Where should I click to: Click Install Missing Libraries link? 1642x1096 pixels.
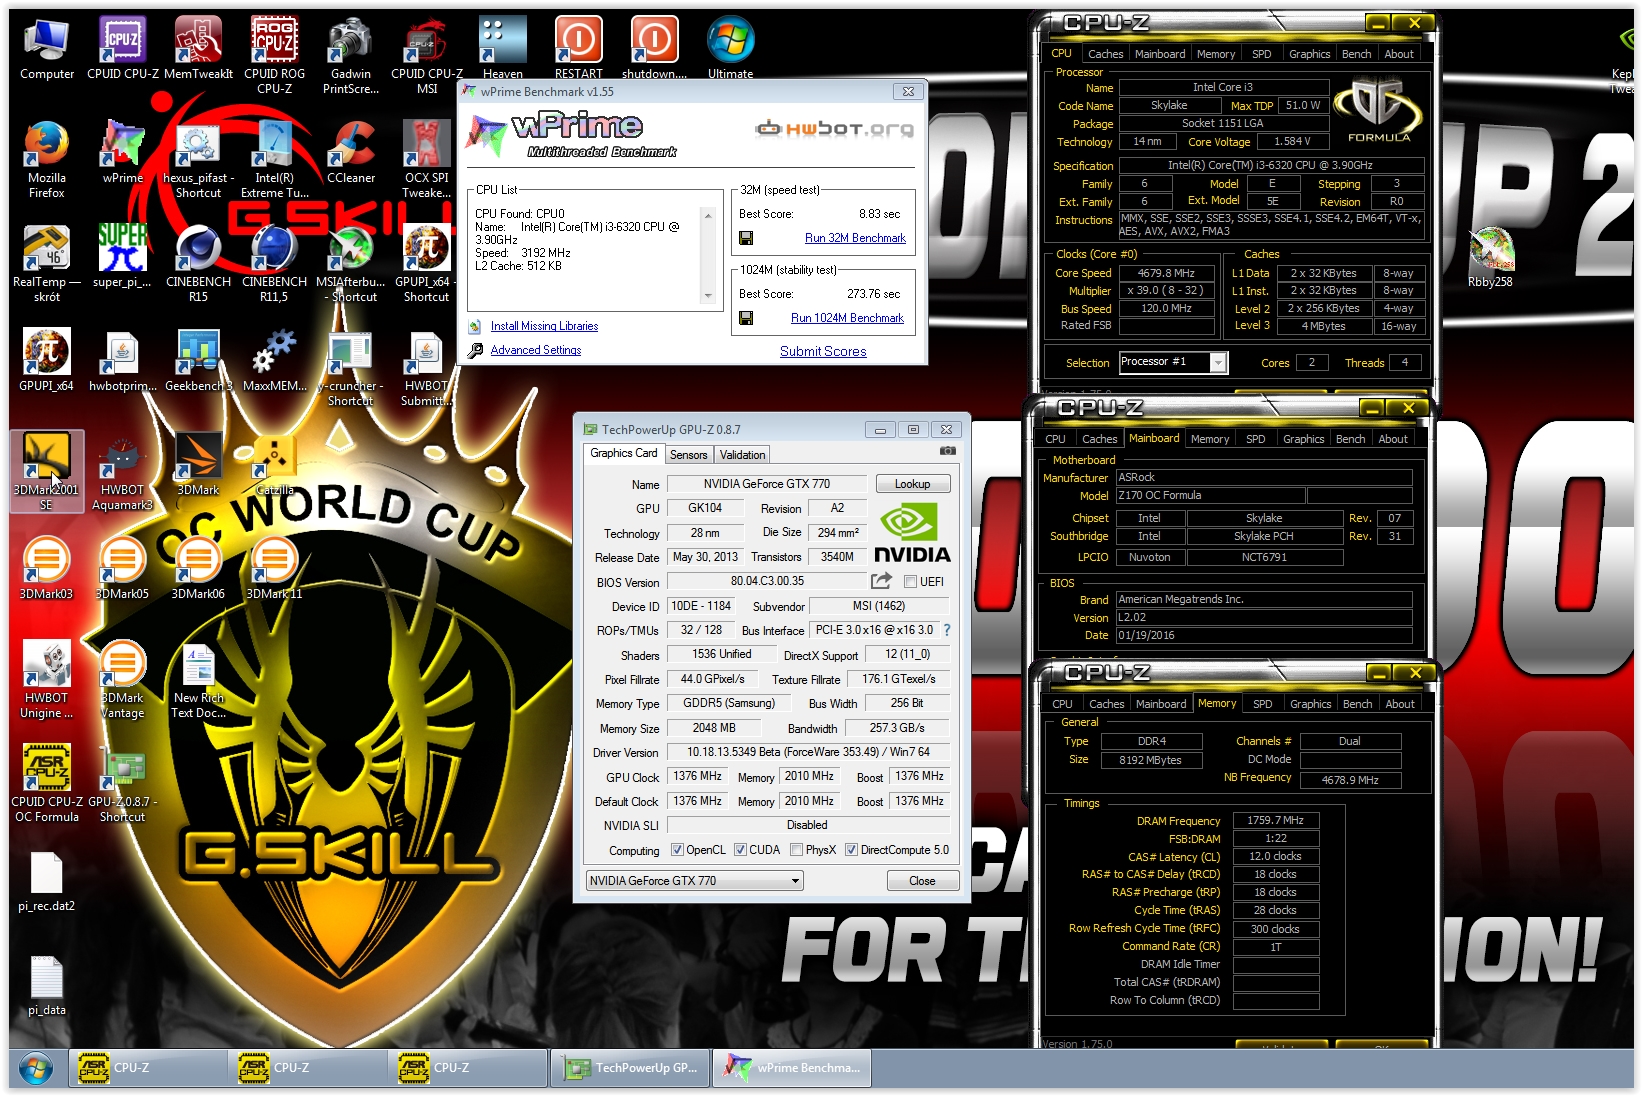tap(544, 326)
